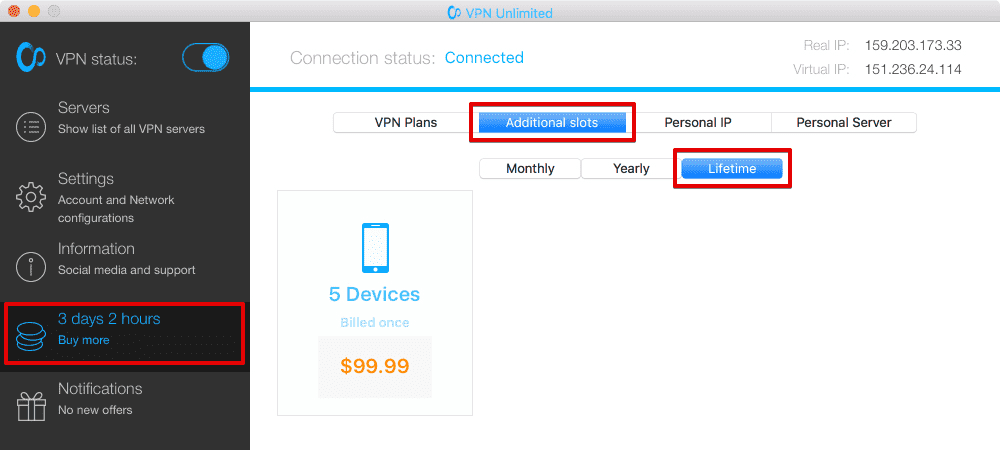The height and width of the screenshot is (450, 1000).
Task: Click the VPN Unlimited title bar icon
Action: [458, 13]
